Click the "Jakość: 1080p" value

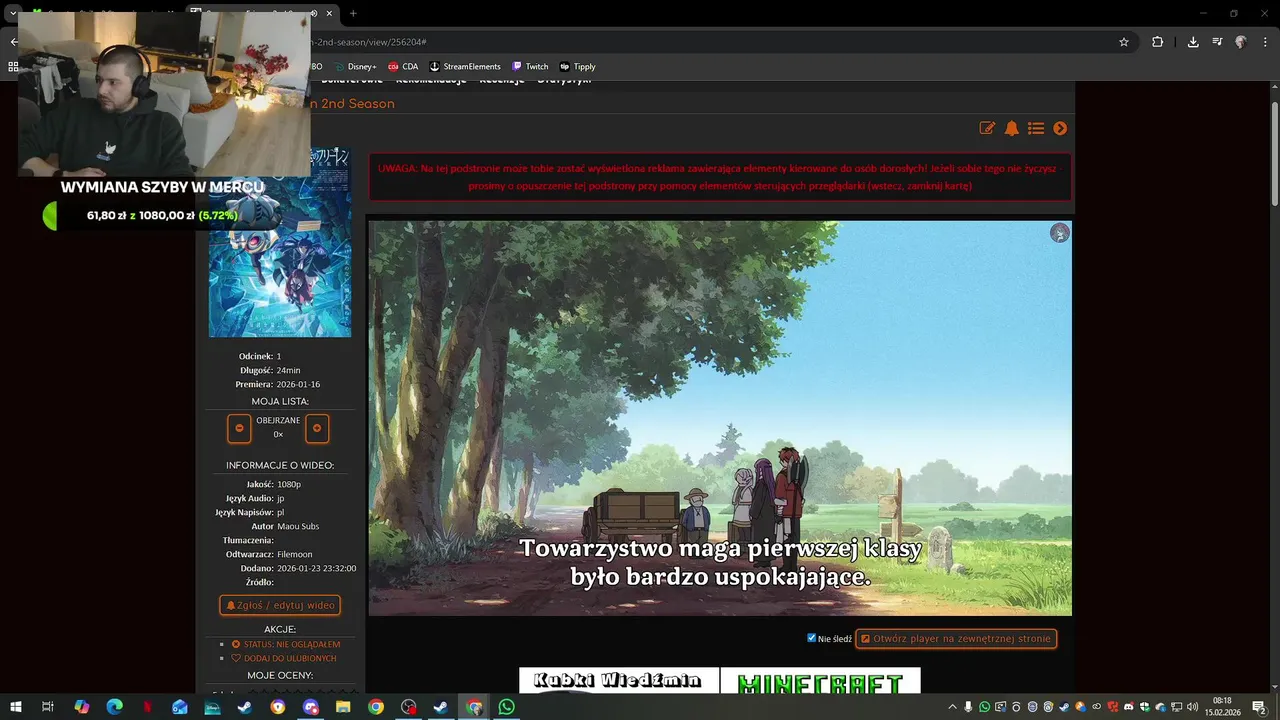tap(289, 484)
